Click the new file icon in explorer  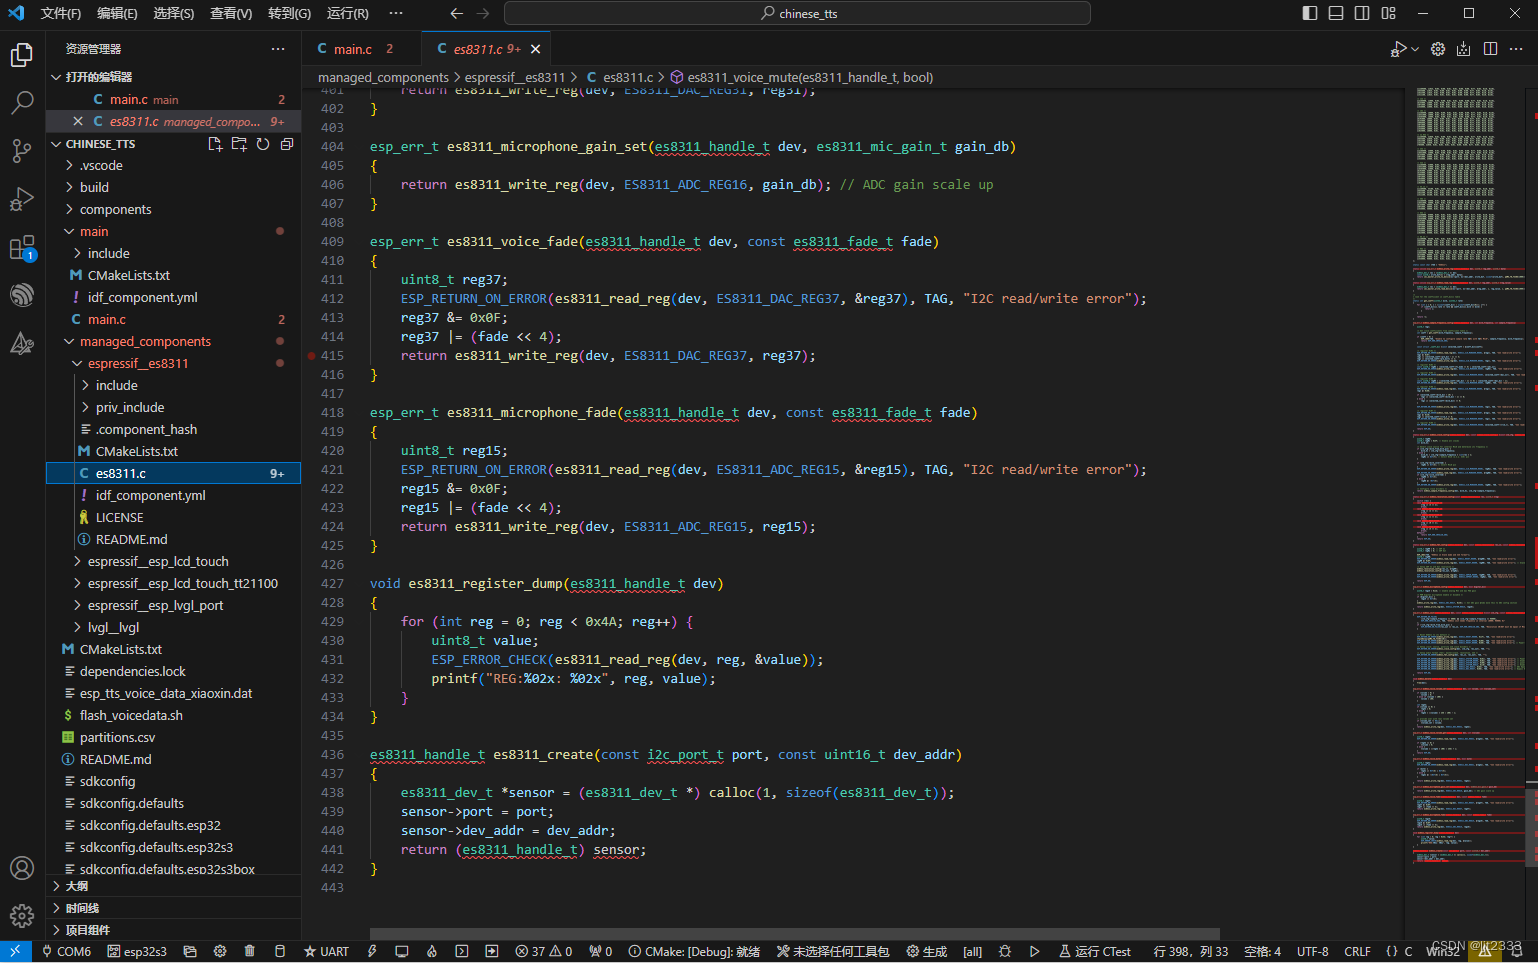point(215,144)
